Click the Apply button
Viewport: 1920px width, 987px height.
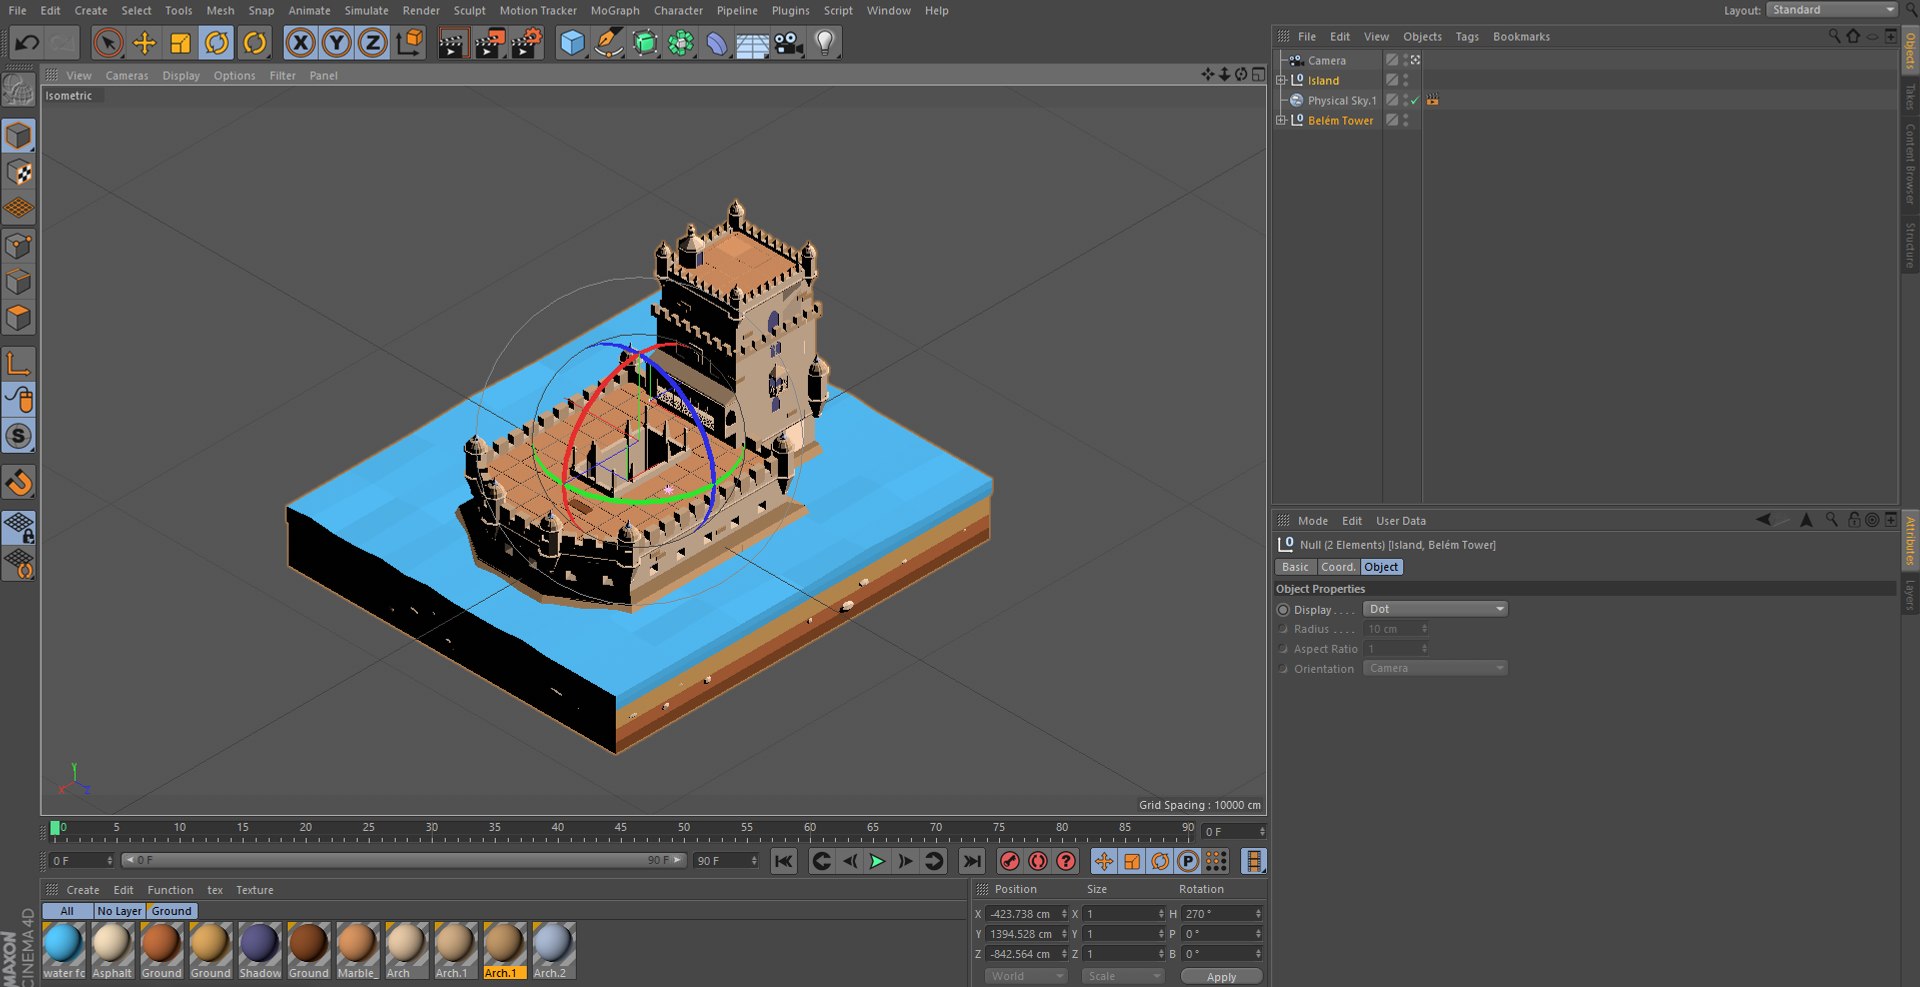1221,977
